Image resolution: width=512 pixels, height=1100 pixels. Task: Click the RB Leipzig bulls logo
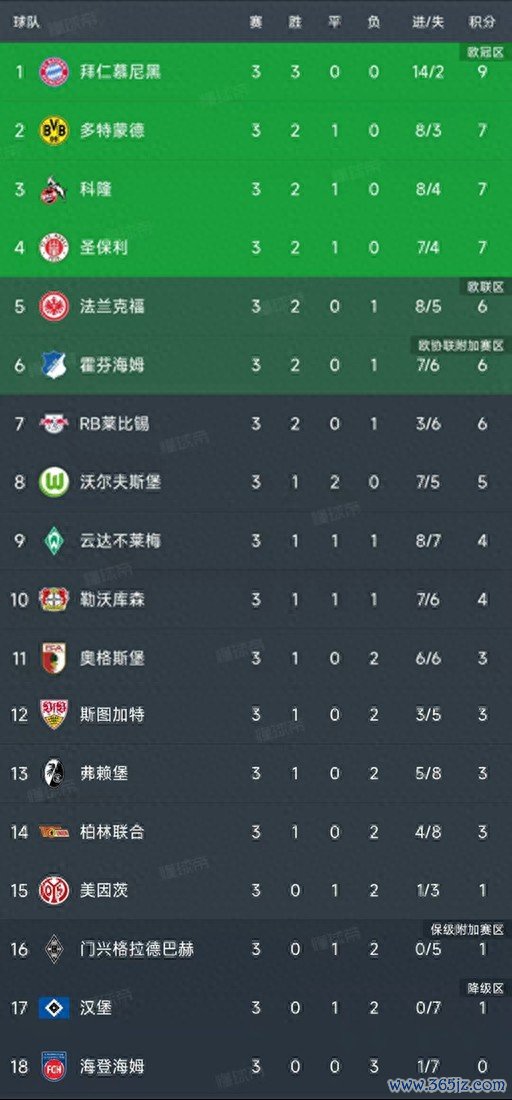click(x=54, y=423)
